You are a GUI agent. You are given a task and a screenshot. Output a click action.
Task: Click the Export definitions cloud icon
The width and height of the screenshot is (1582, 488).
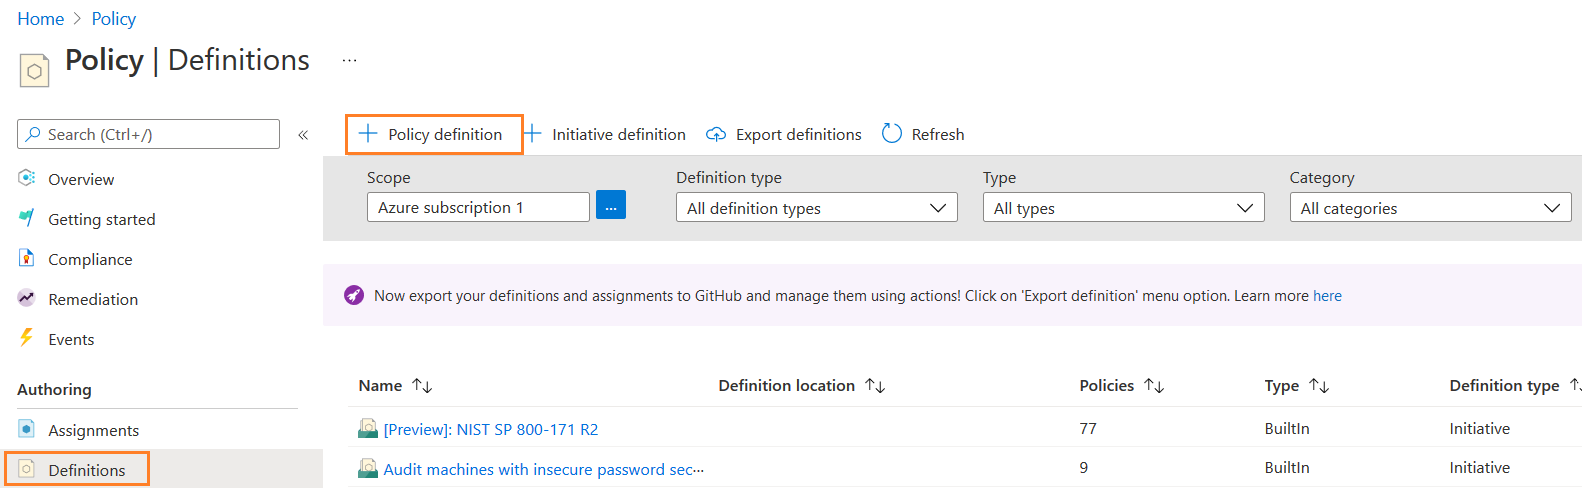point(716,134)
